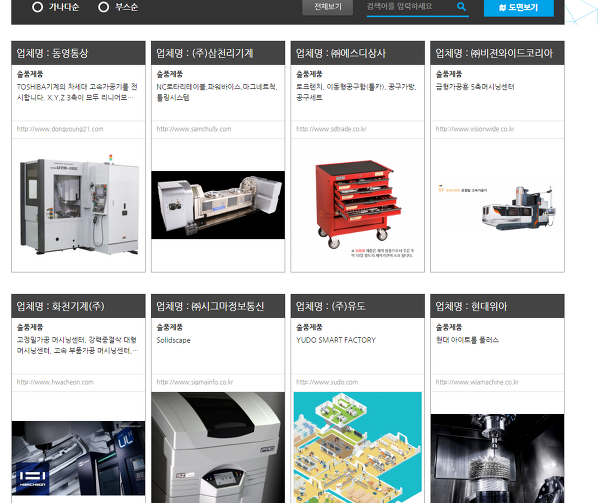Visit the dongyoung21.com link
This screenshot has height=503, width=600.
[60, 129]
